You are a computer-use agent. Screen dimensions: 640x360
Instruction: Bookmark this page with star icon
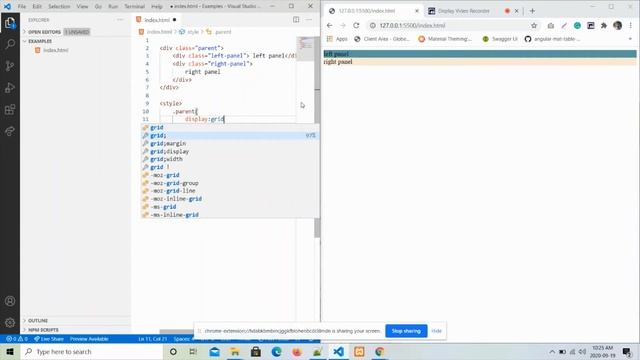[x=534, y=25]
